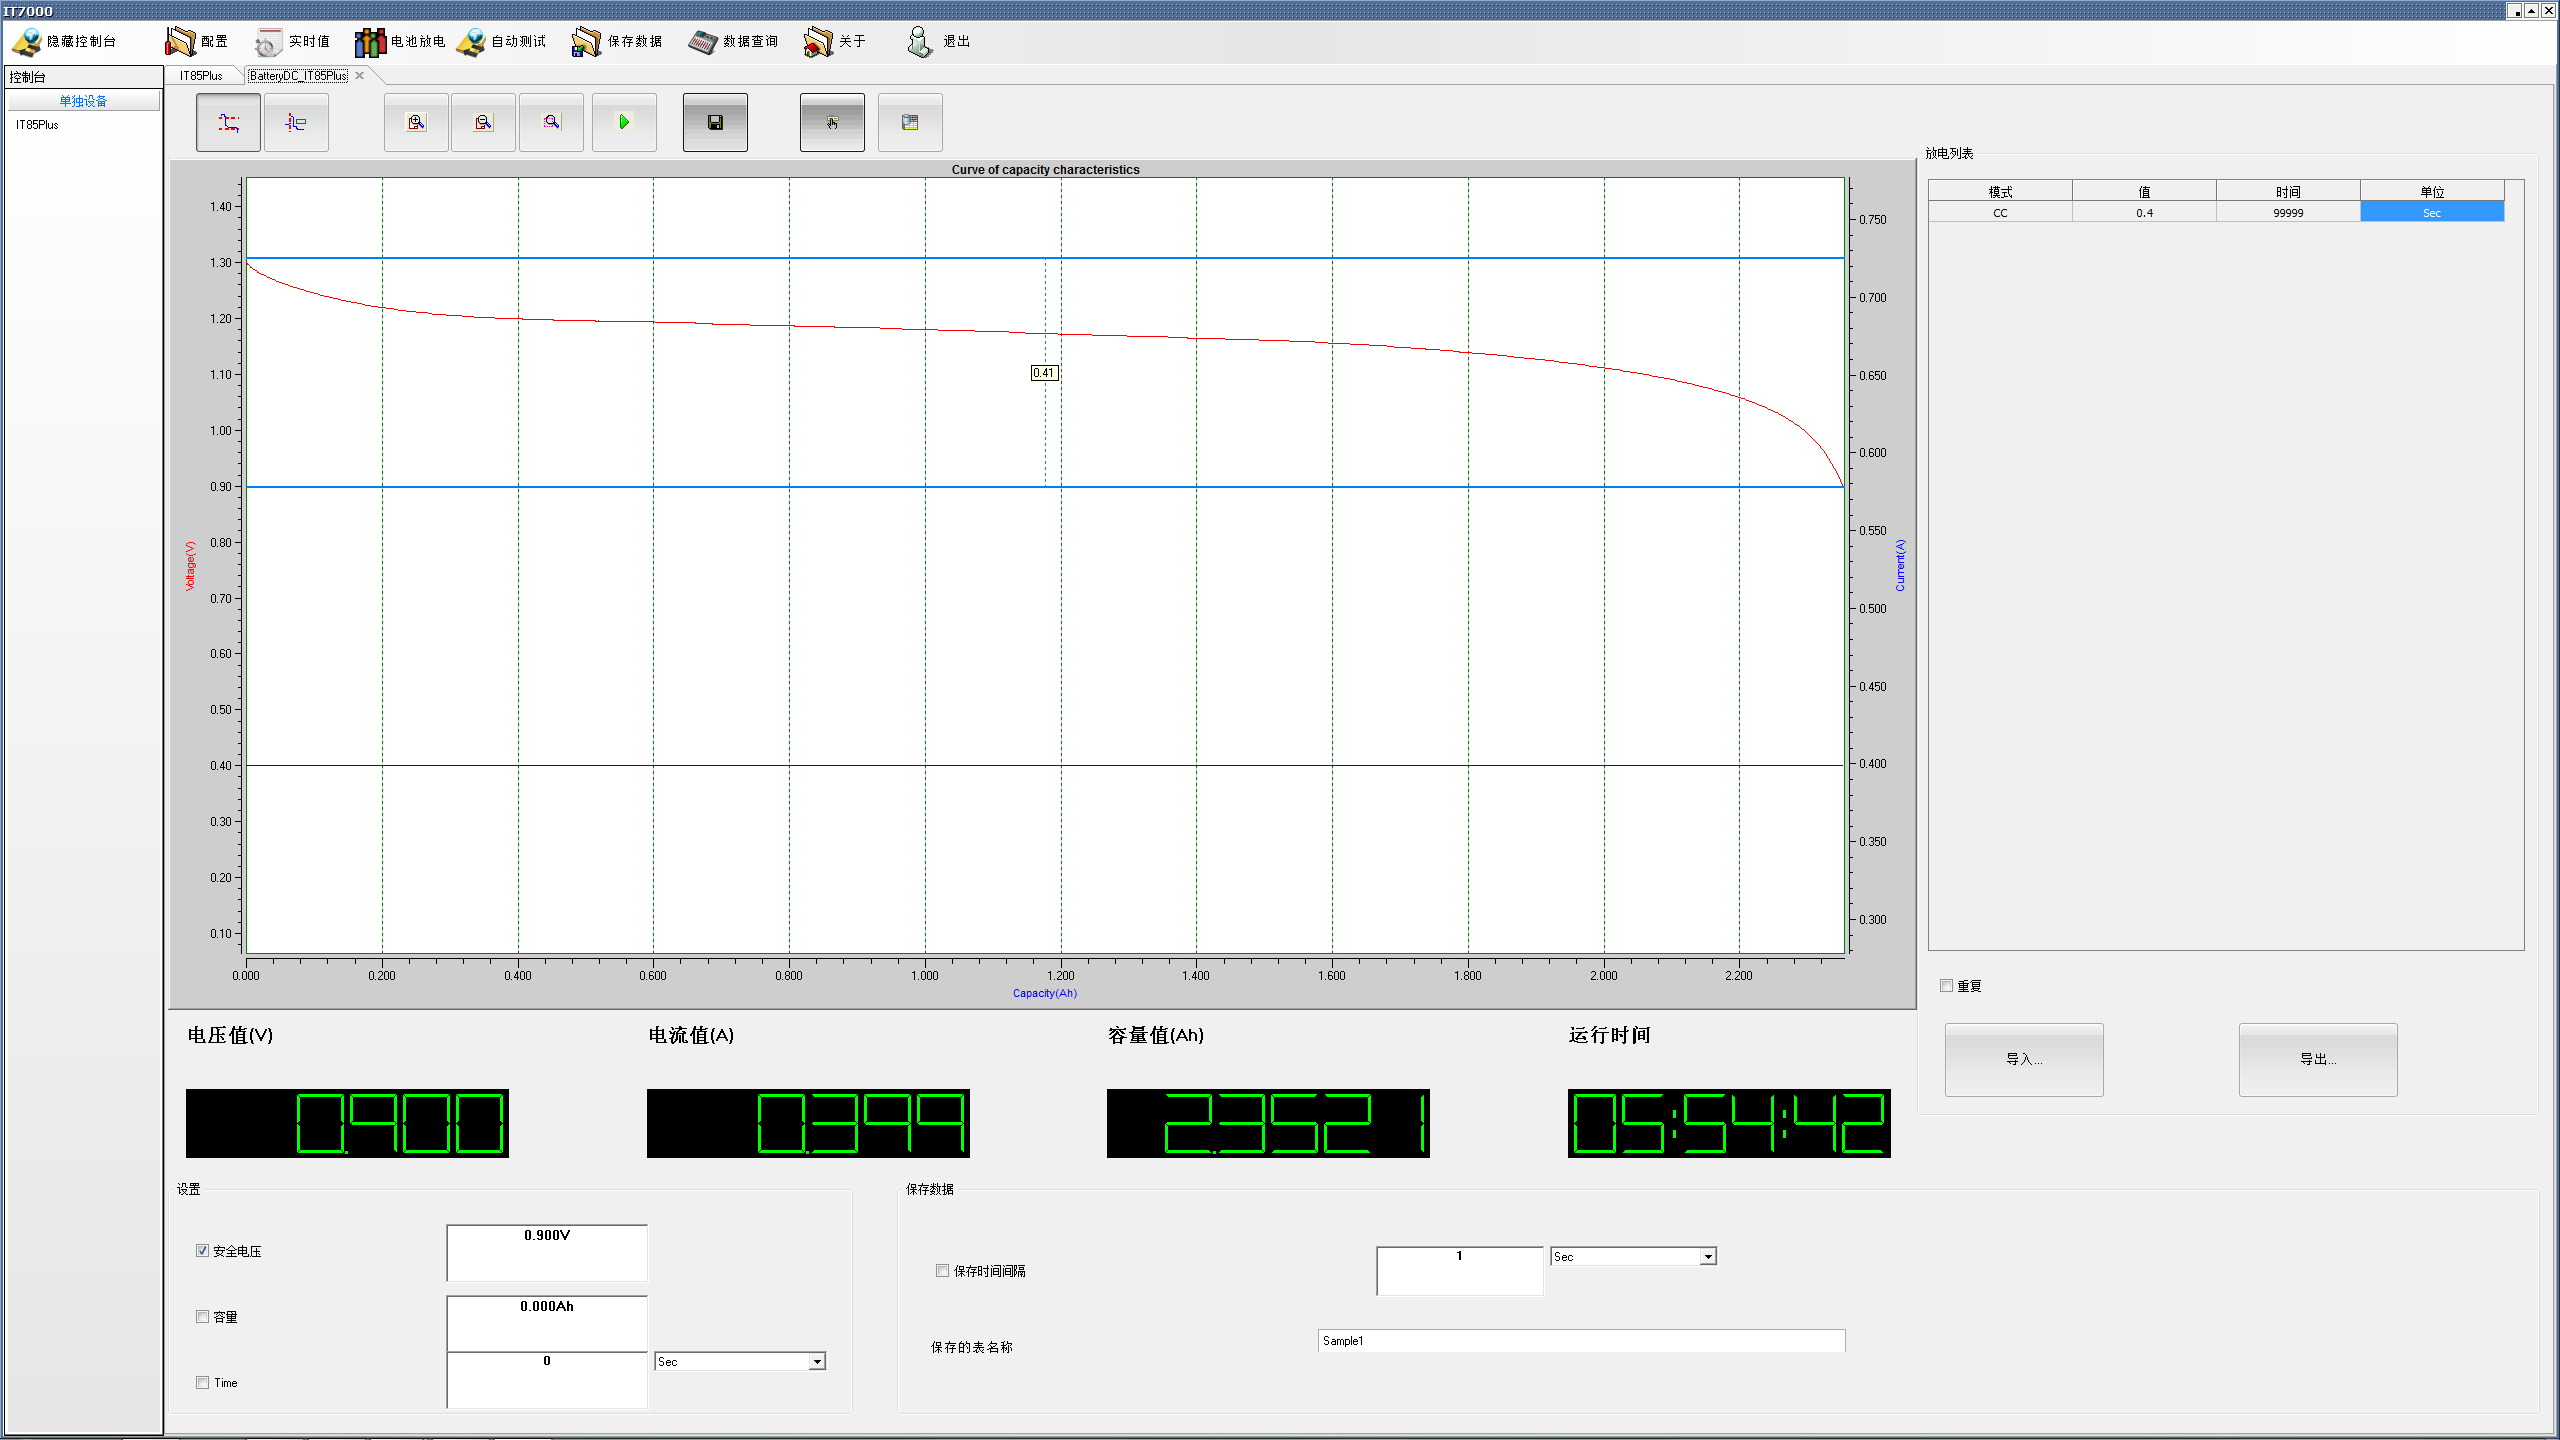The image size is (2560, 1440).
Task: Click the run time display 05:54:42
Action: click(1729, 1123)
